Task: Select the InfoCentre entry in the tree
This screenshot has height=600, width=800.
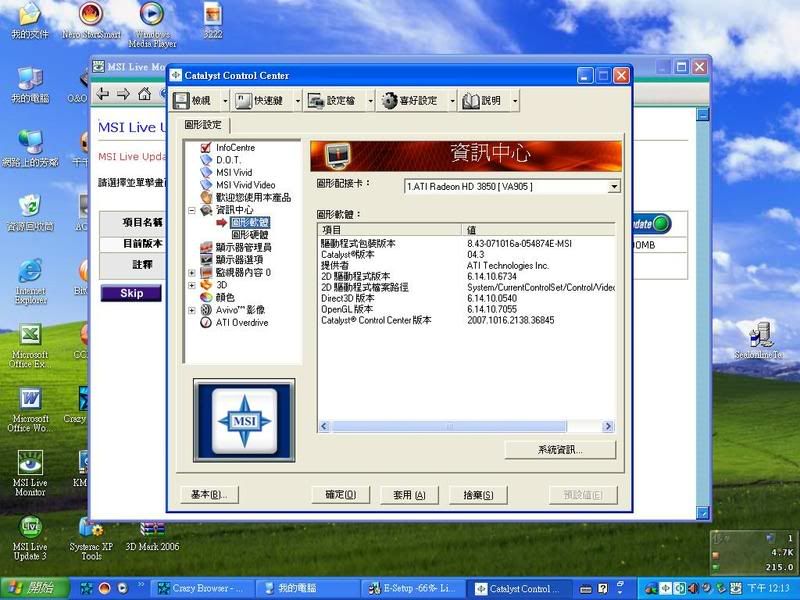Action: click(235, 147)
